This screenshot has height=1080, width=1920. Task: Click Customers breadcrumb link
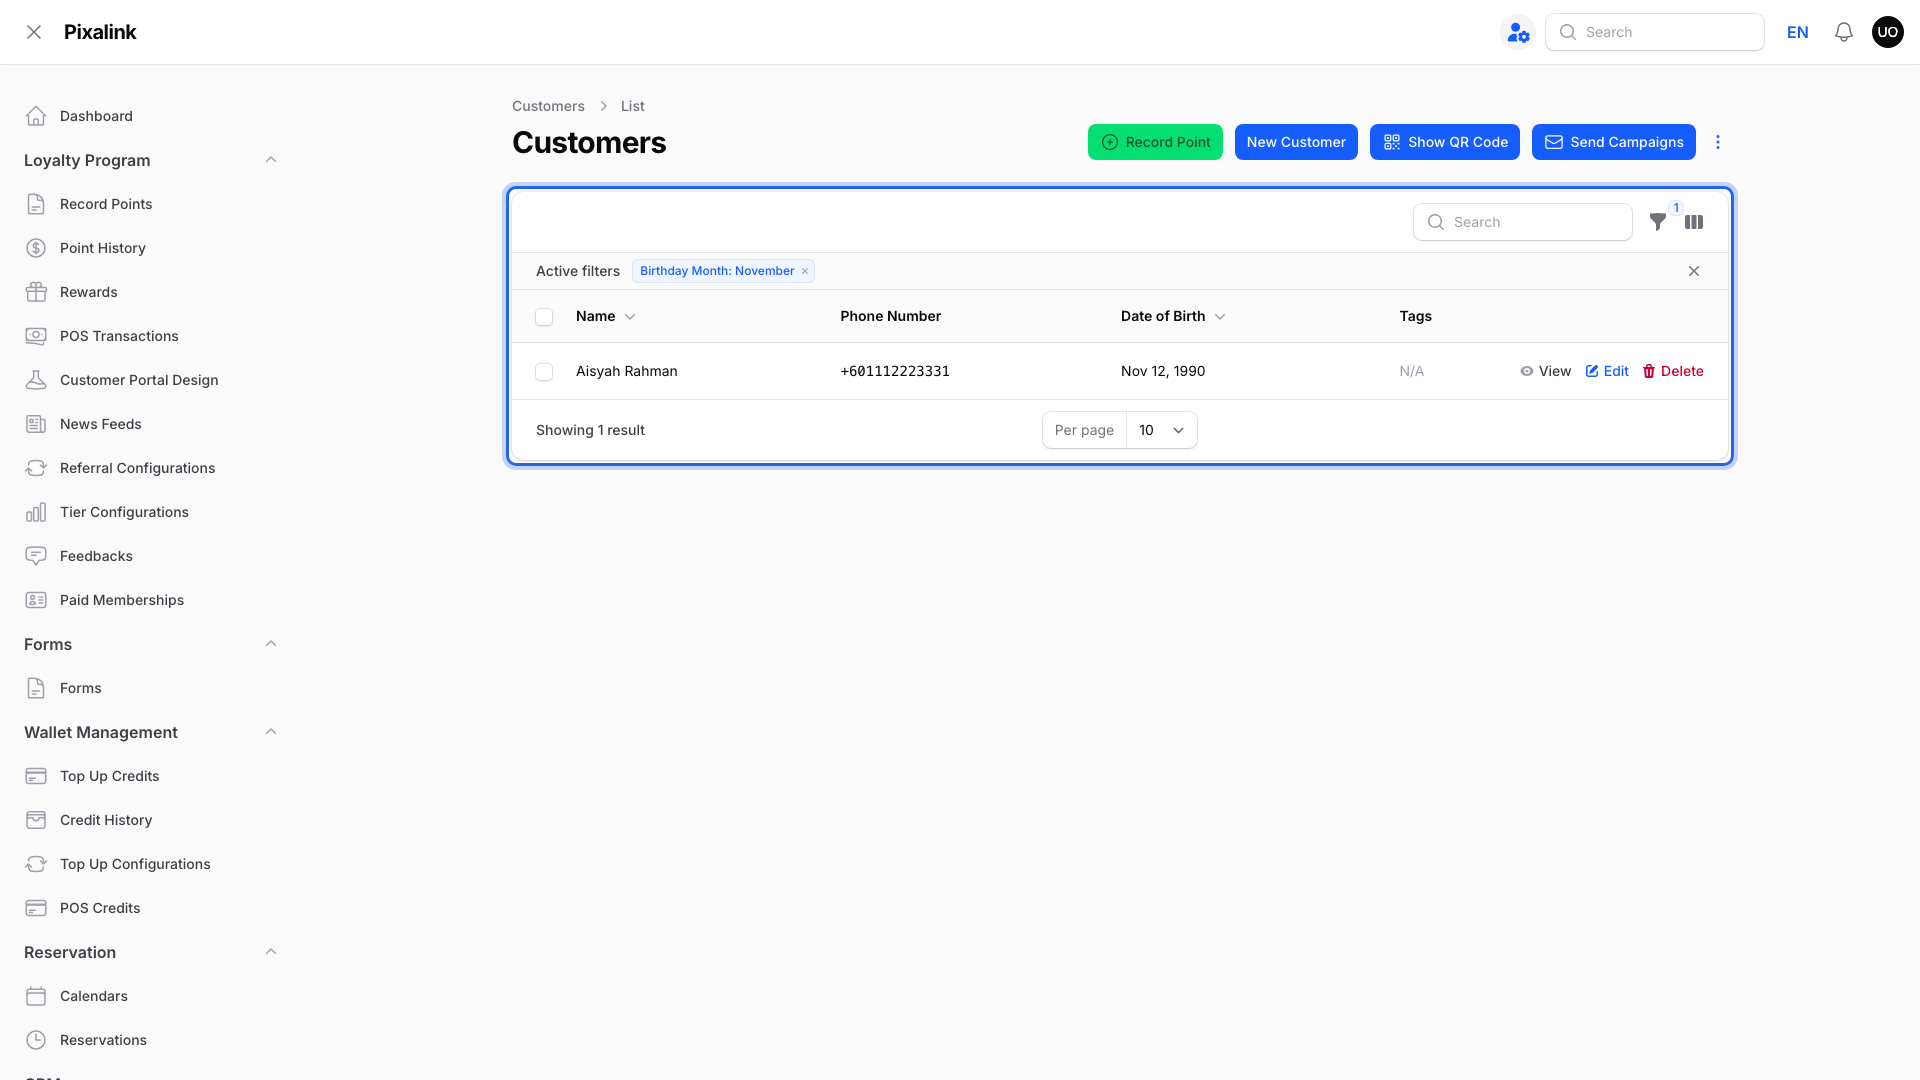click(x=548, y=106)
